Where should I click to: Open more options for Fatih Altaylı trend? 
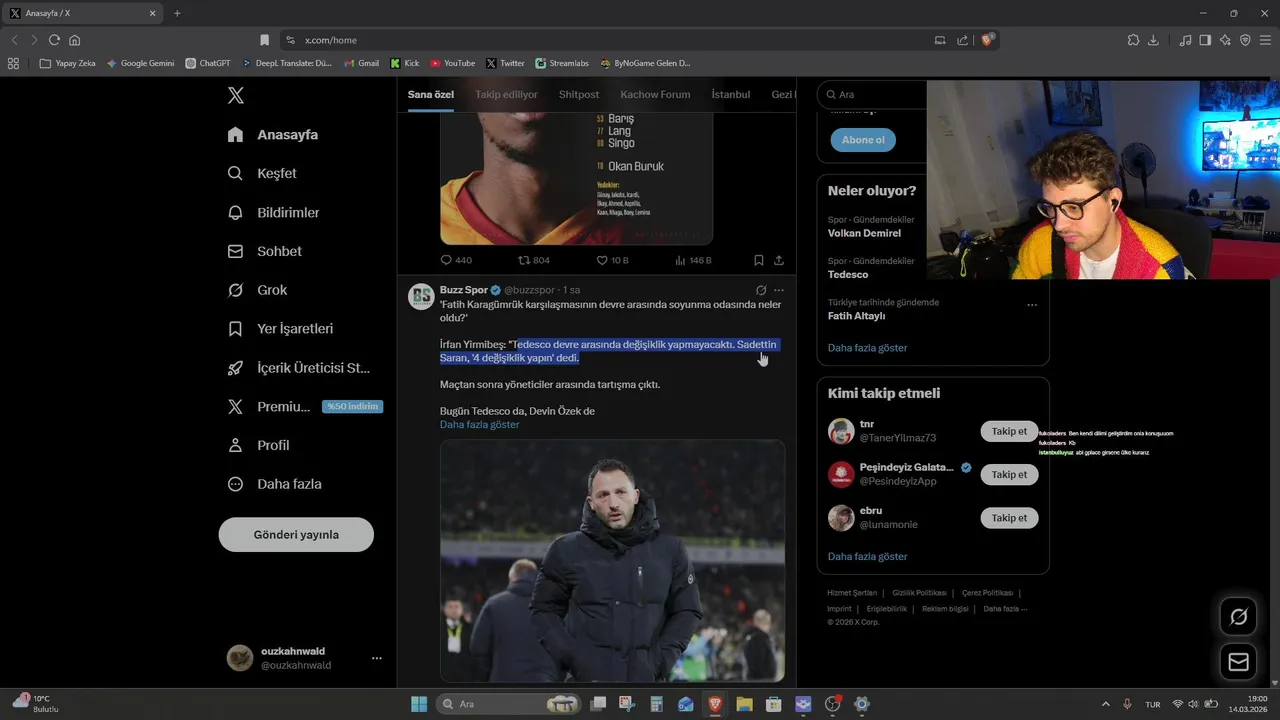(x=1032, y=305)
